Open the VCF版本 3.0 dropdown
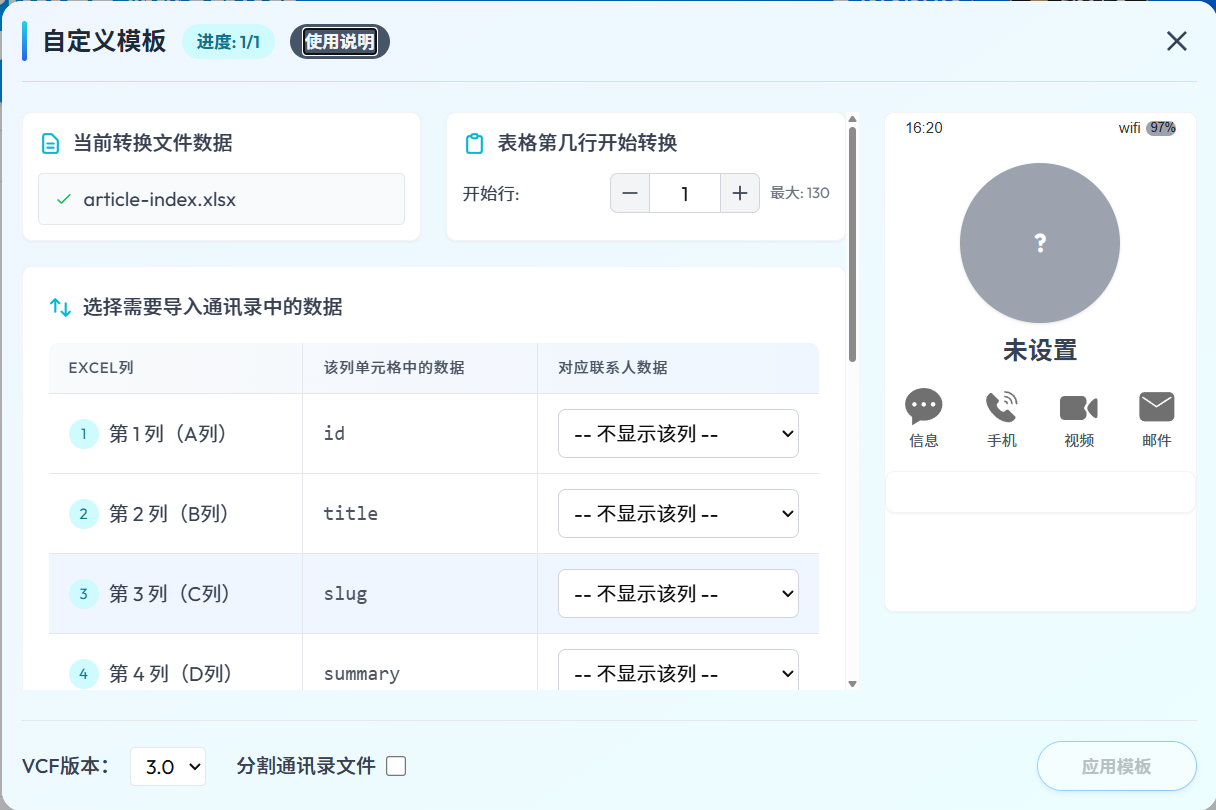Viewport: 1216px width, 810px height. (168, 767)
